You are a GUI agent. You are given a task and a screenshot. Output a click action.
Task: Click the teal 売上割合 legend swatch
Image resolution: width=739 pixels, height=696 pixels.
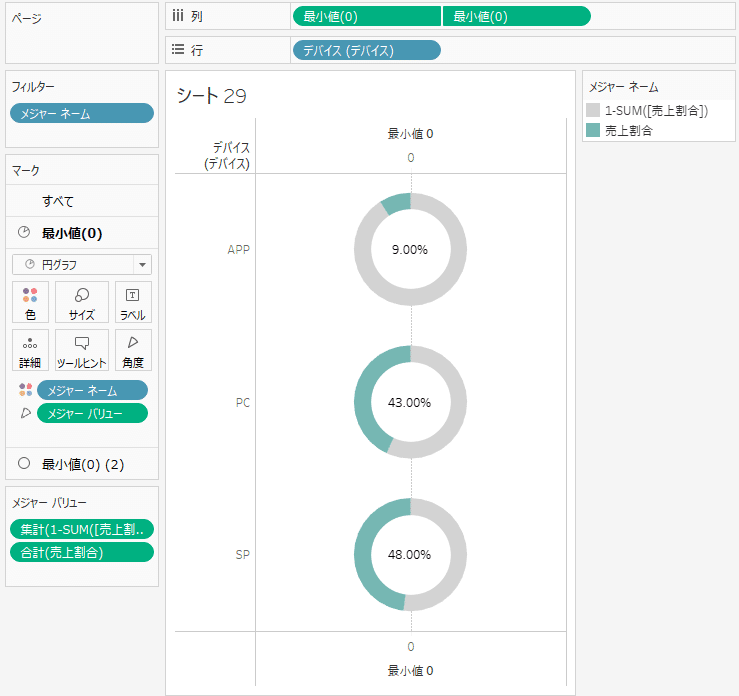592,130
